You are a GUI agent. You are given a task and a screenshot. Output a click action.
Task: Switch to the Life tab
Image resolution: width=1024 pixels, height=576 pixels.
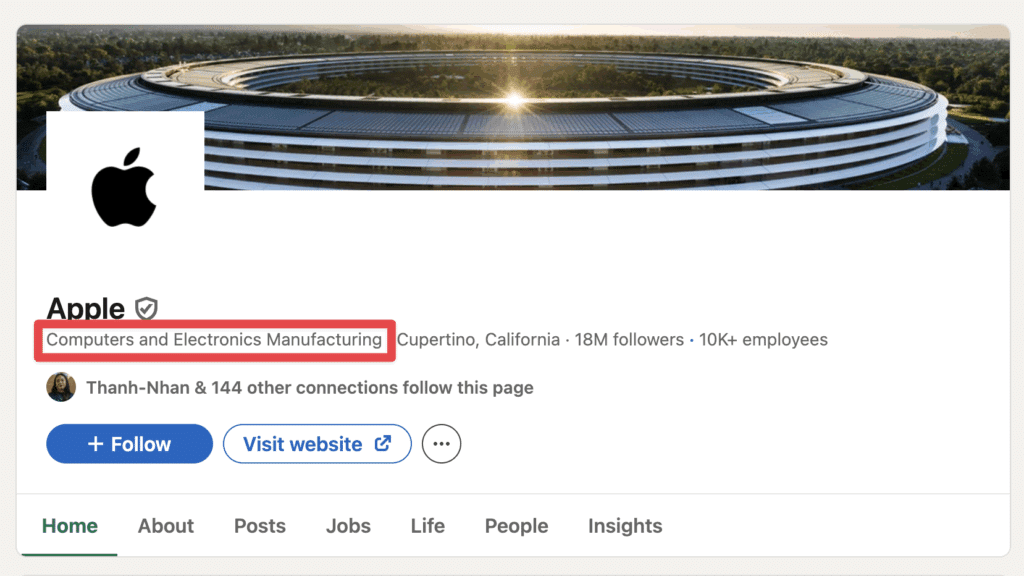(x=427, y=525)
